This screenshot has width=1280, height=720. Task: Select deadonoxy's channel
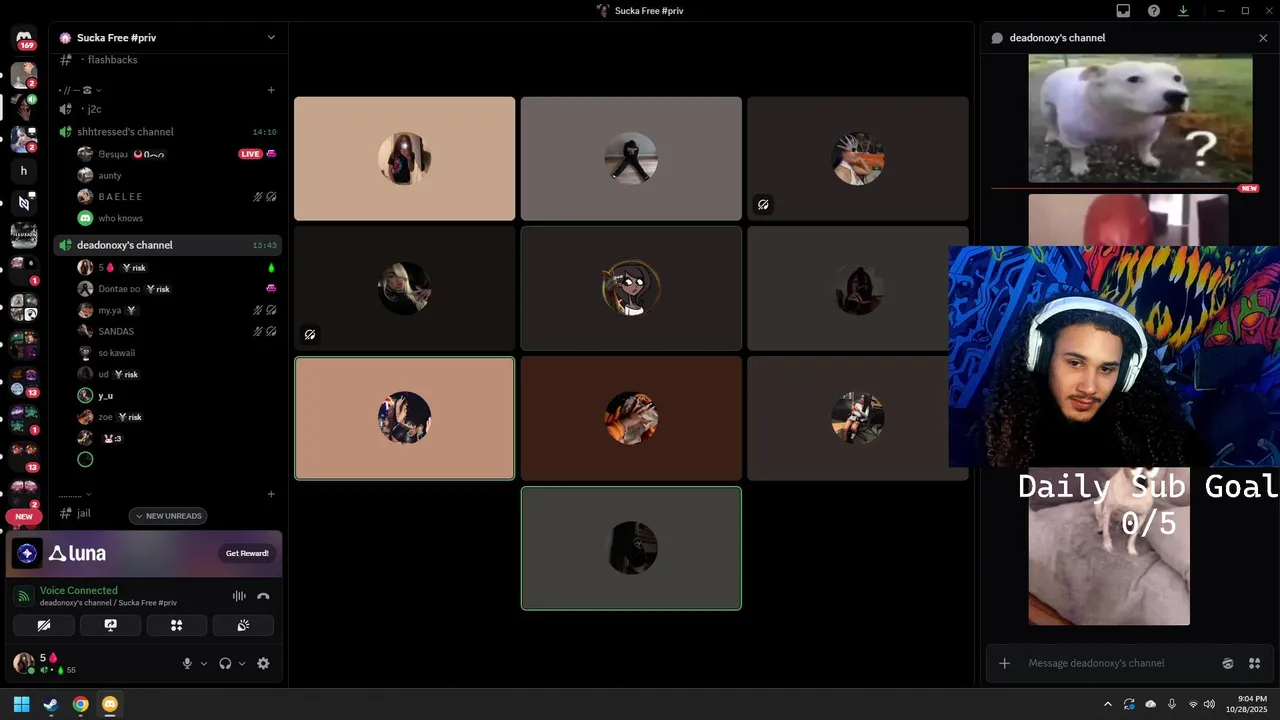[168, 245]
